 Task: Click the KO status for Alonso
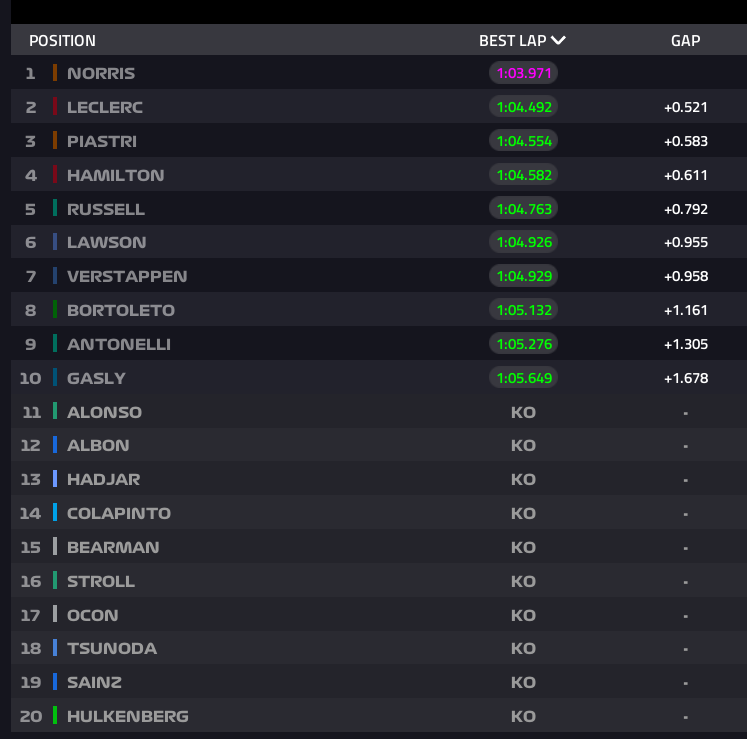(x=523, y=412)
